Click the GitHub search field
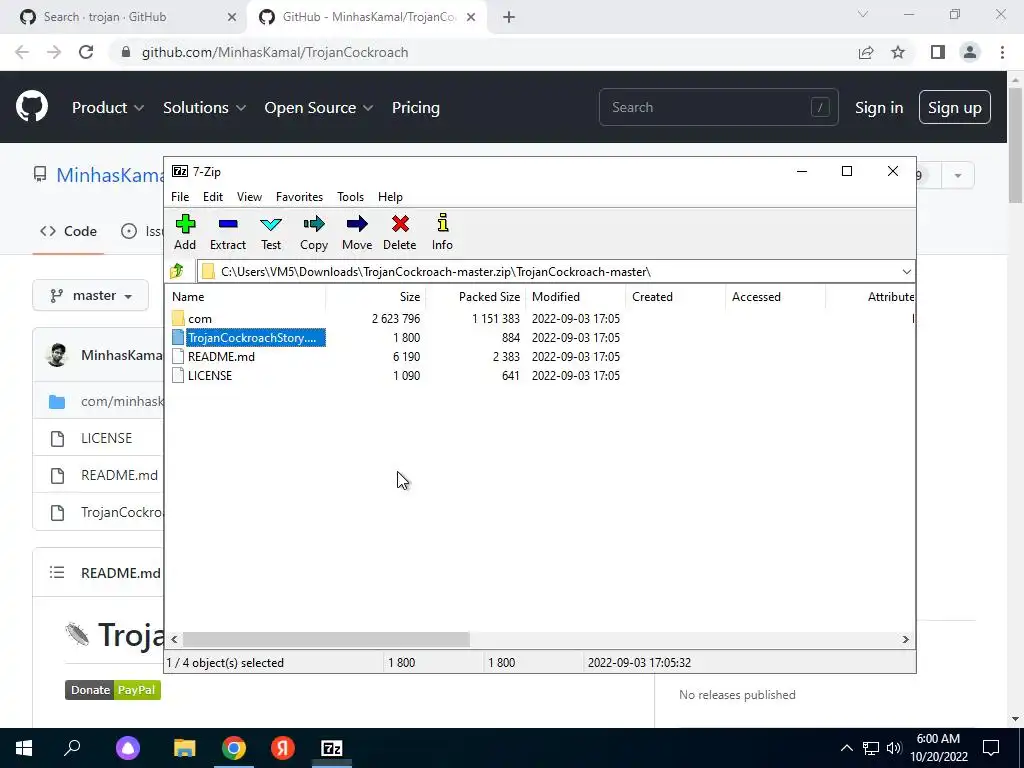Viewport: 1024px width, 768px height. (718, 107)
